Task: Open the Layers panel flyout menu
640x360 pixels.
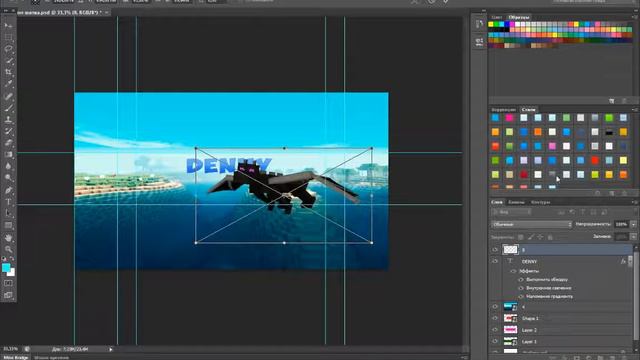Action: point(634,202)
